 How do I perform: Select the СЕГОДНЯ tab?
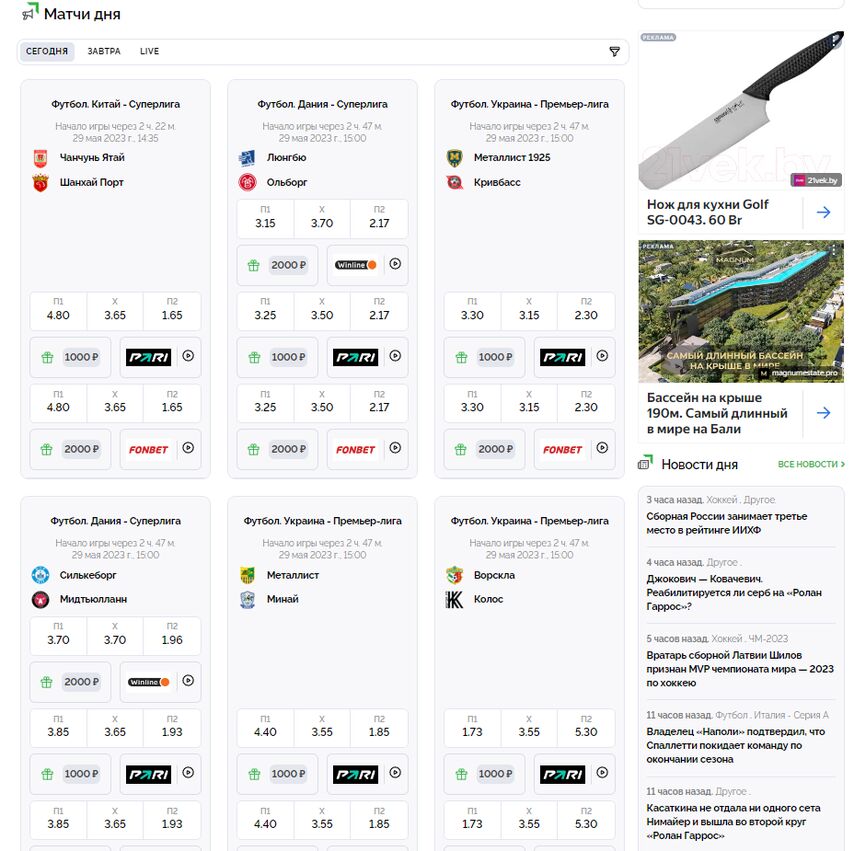[47, 51]
